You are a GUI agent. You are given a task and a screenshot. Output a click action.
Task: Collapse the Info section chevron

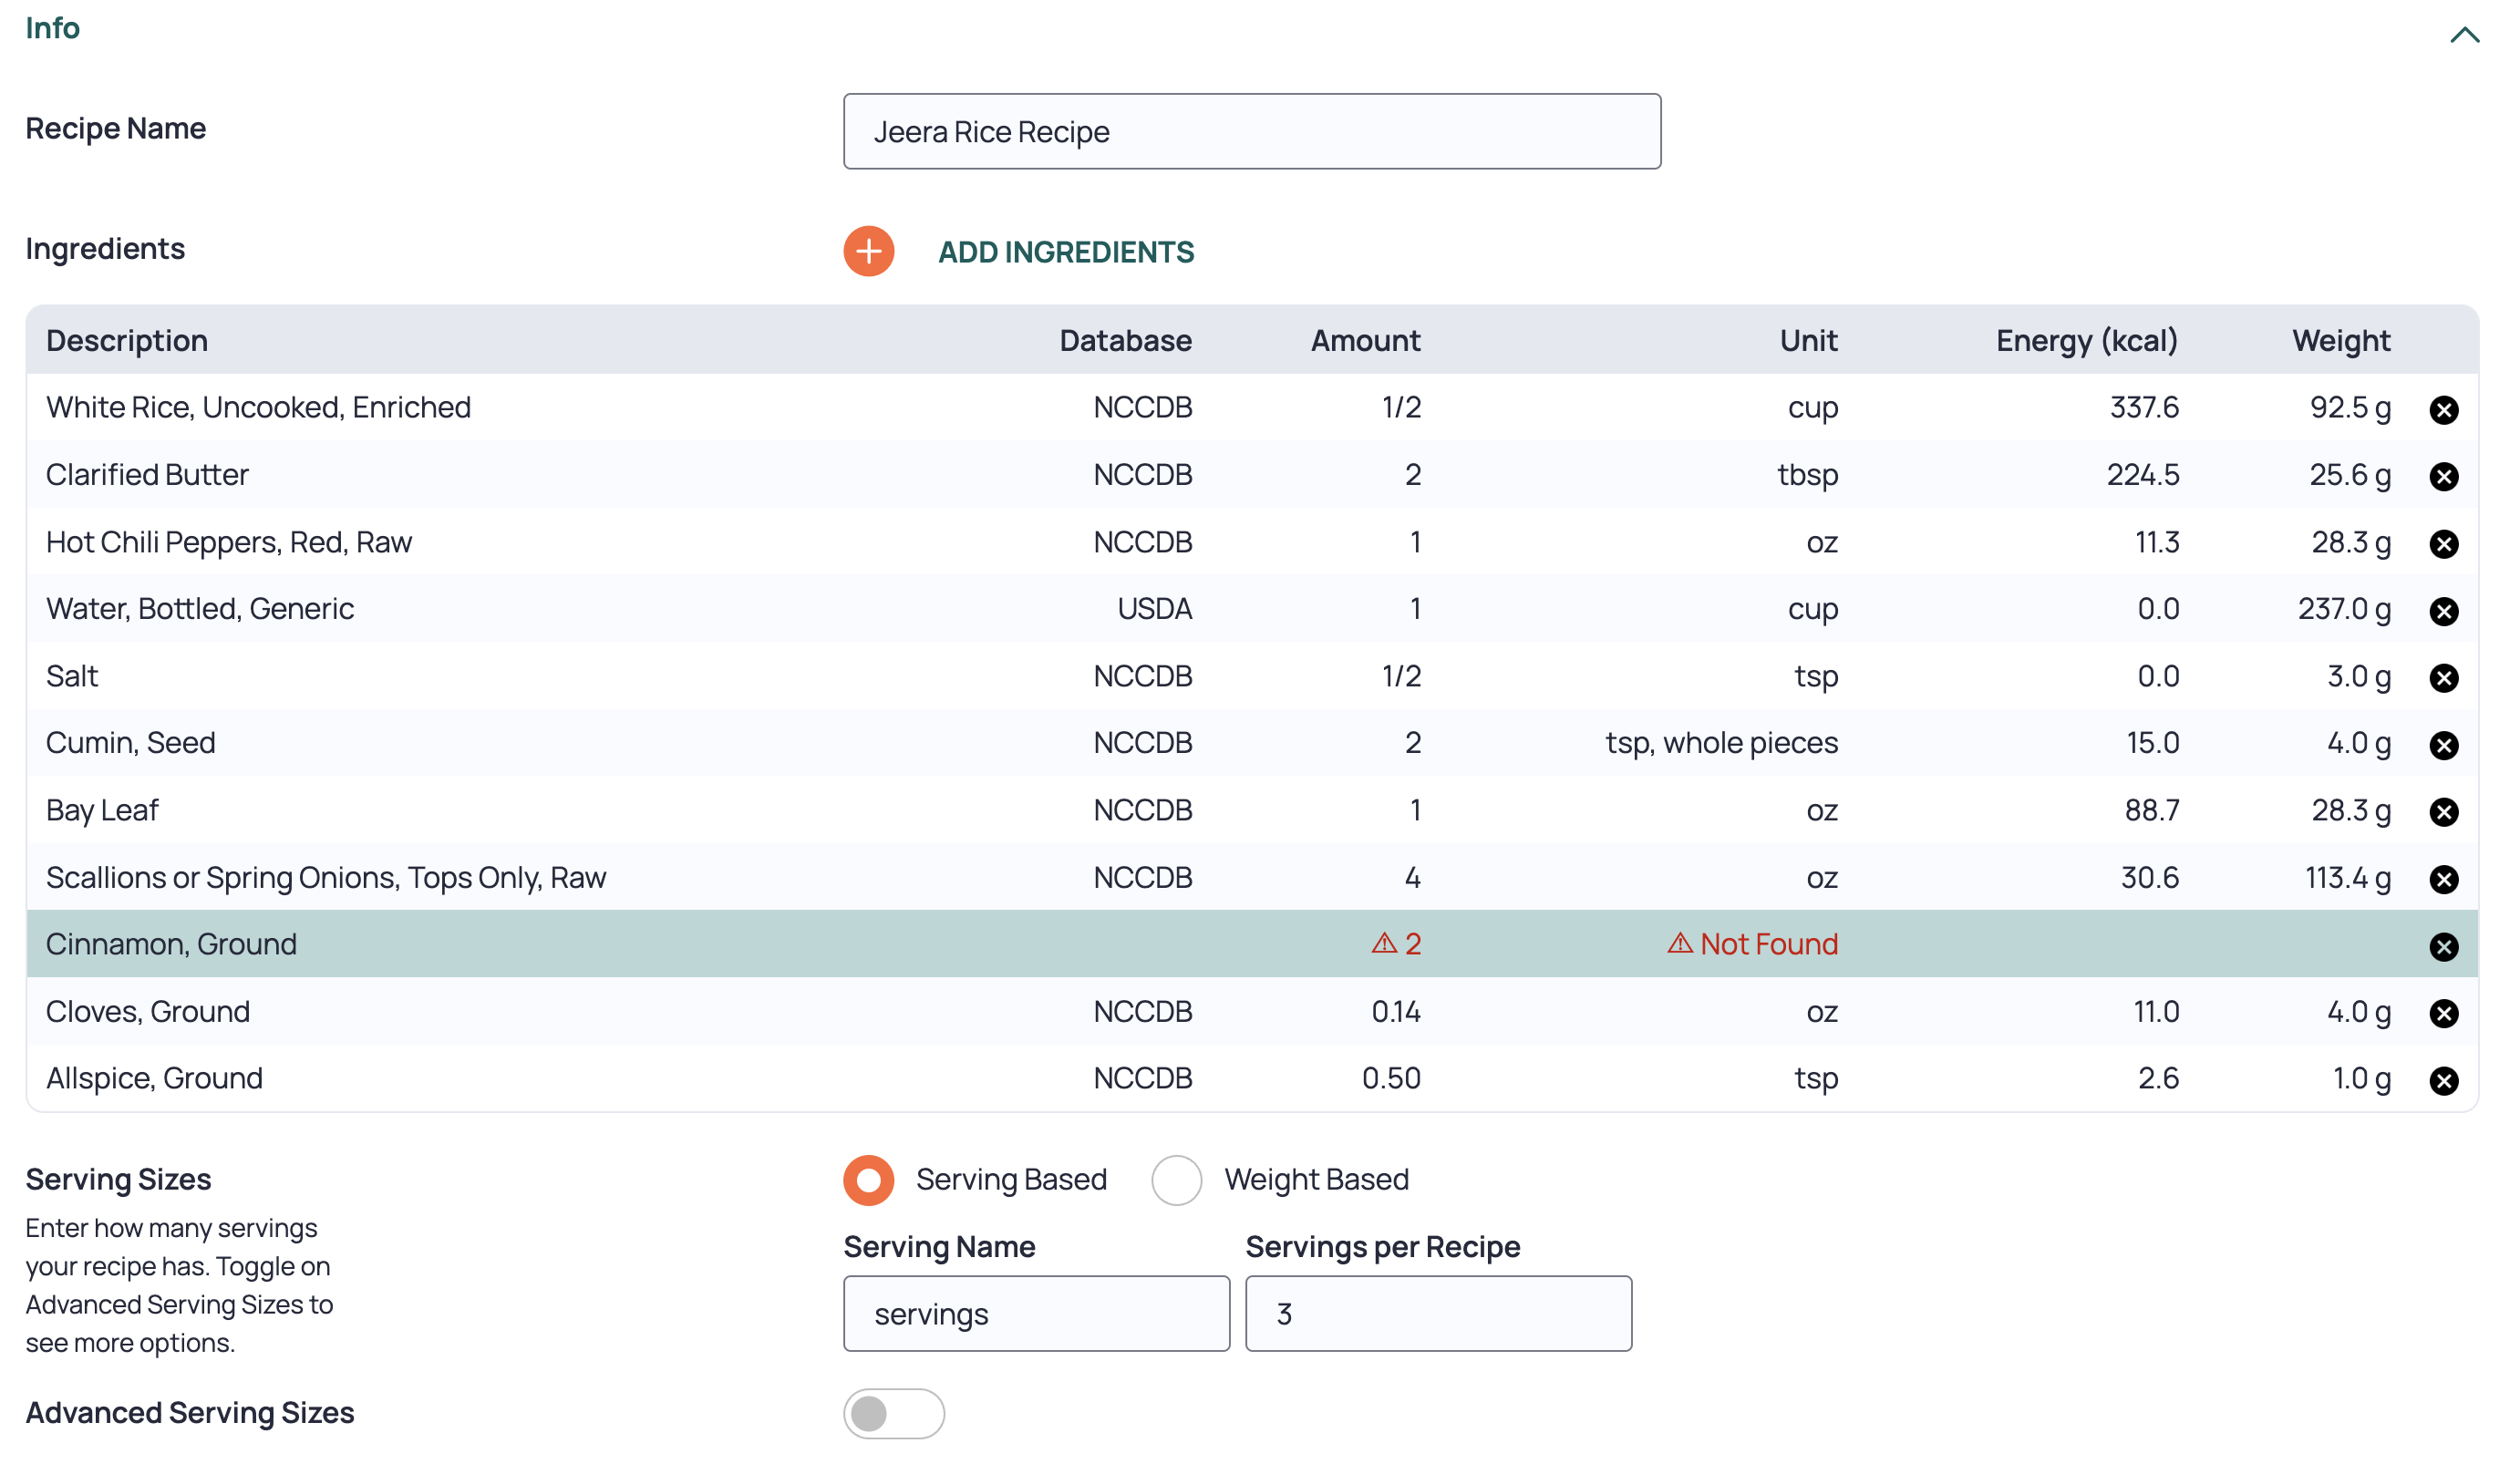click(x=2464, y=35)
